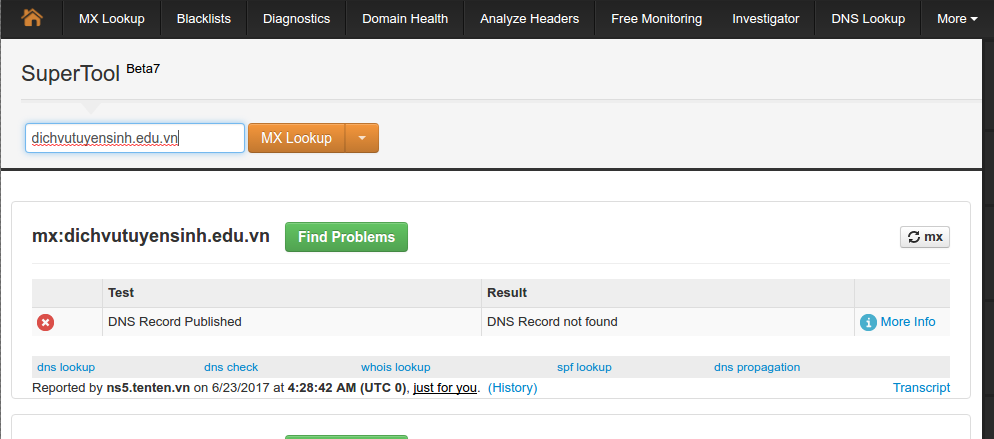This screenshot has height=439, width=994.
Task: Click the blue More Info icon
Action: pos(868,322)
